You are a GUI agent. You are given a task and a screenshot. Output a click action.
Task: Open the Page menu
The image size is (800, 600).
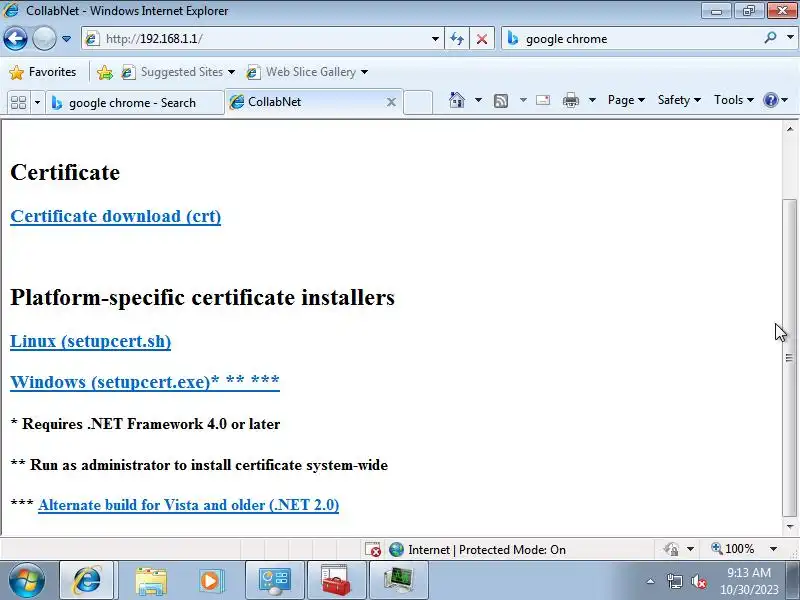626,100
